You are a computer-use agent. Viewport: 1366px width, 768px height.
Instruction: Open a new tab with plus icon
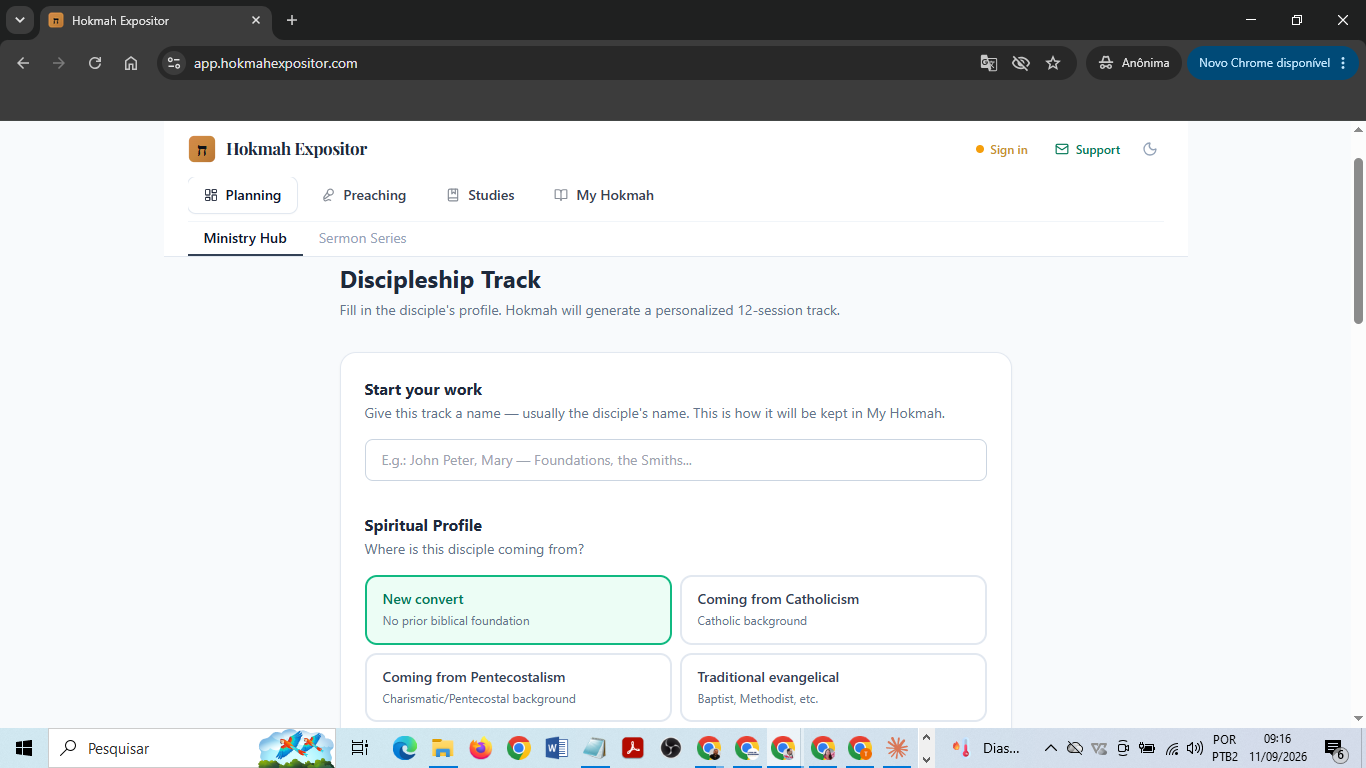coord(292,20)
